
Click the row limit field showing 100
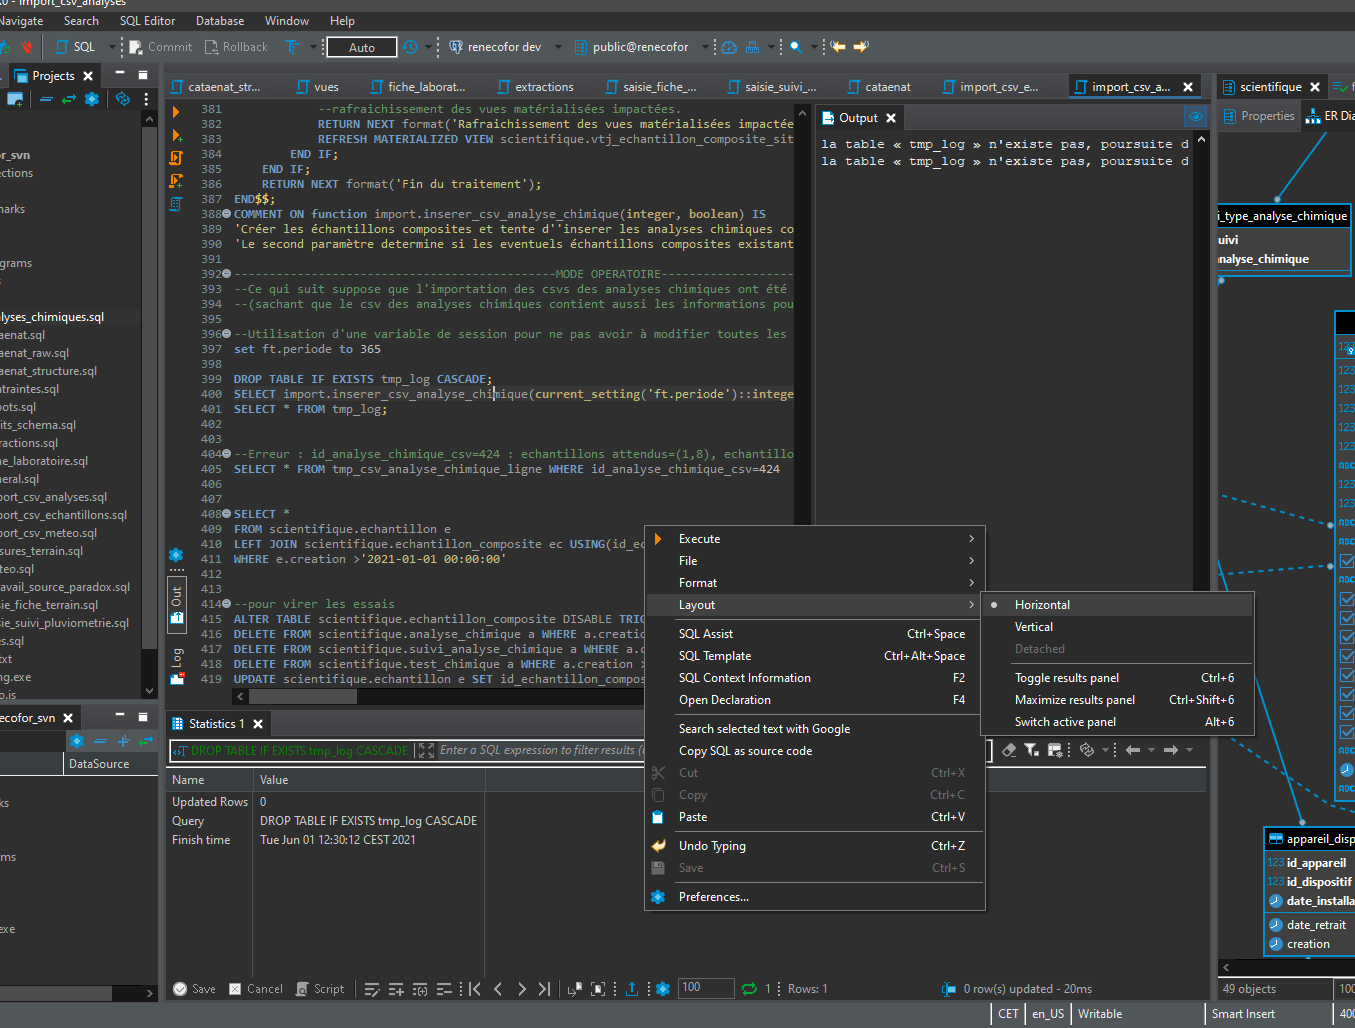(x=704, y=988)
